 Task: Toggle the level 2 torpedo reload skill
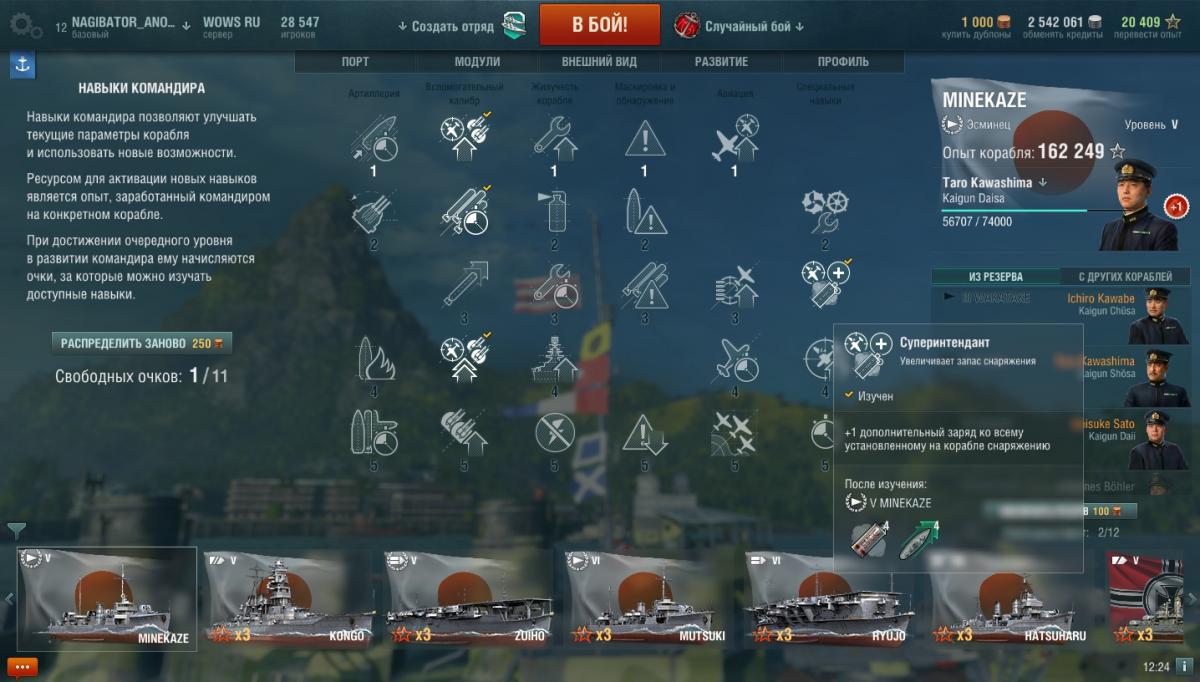point(464,212)
